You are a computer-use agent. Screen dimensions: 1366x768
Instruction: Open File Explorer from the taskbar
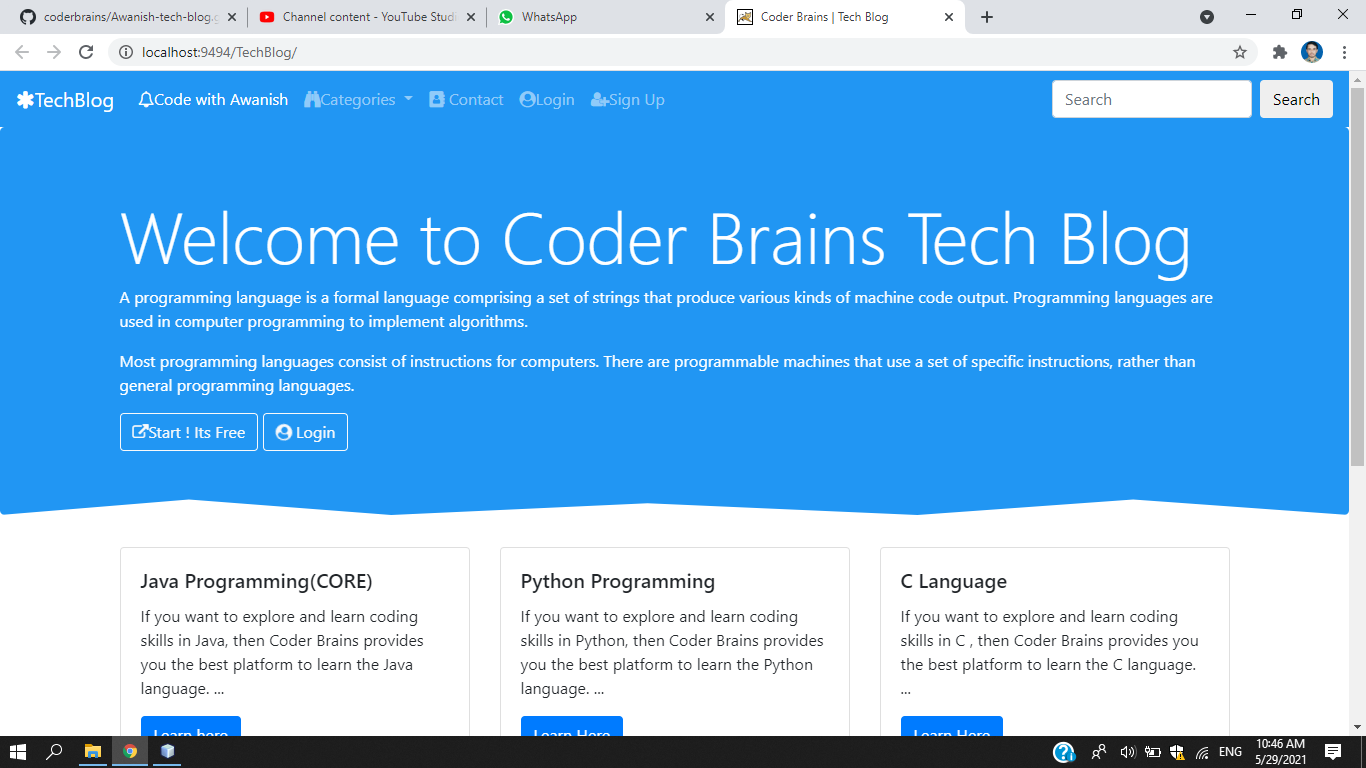tap(92, 751)
